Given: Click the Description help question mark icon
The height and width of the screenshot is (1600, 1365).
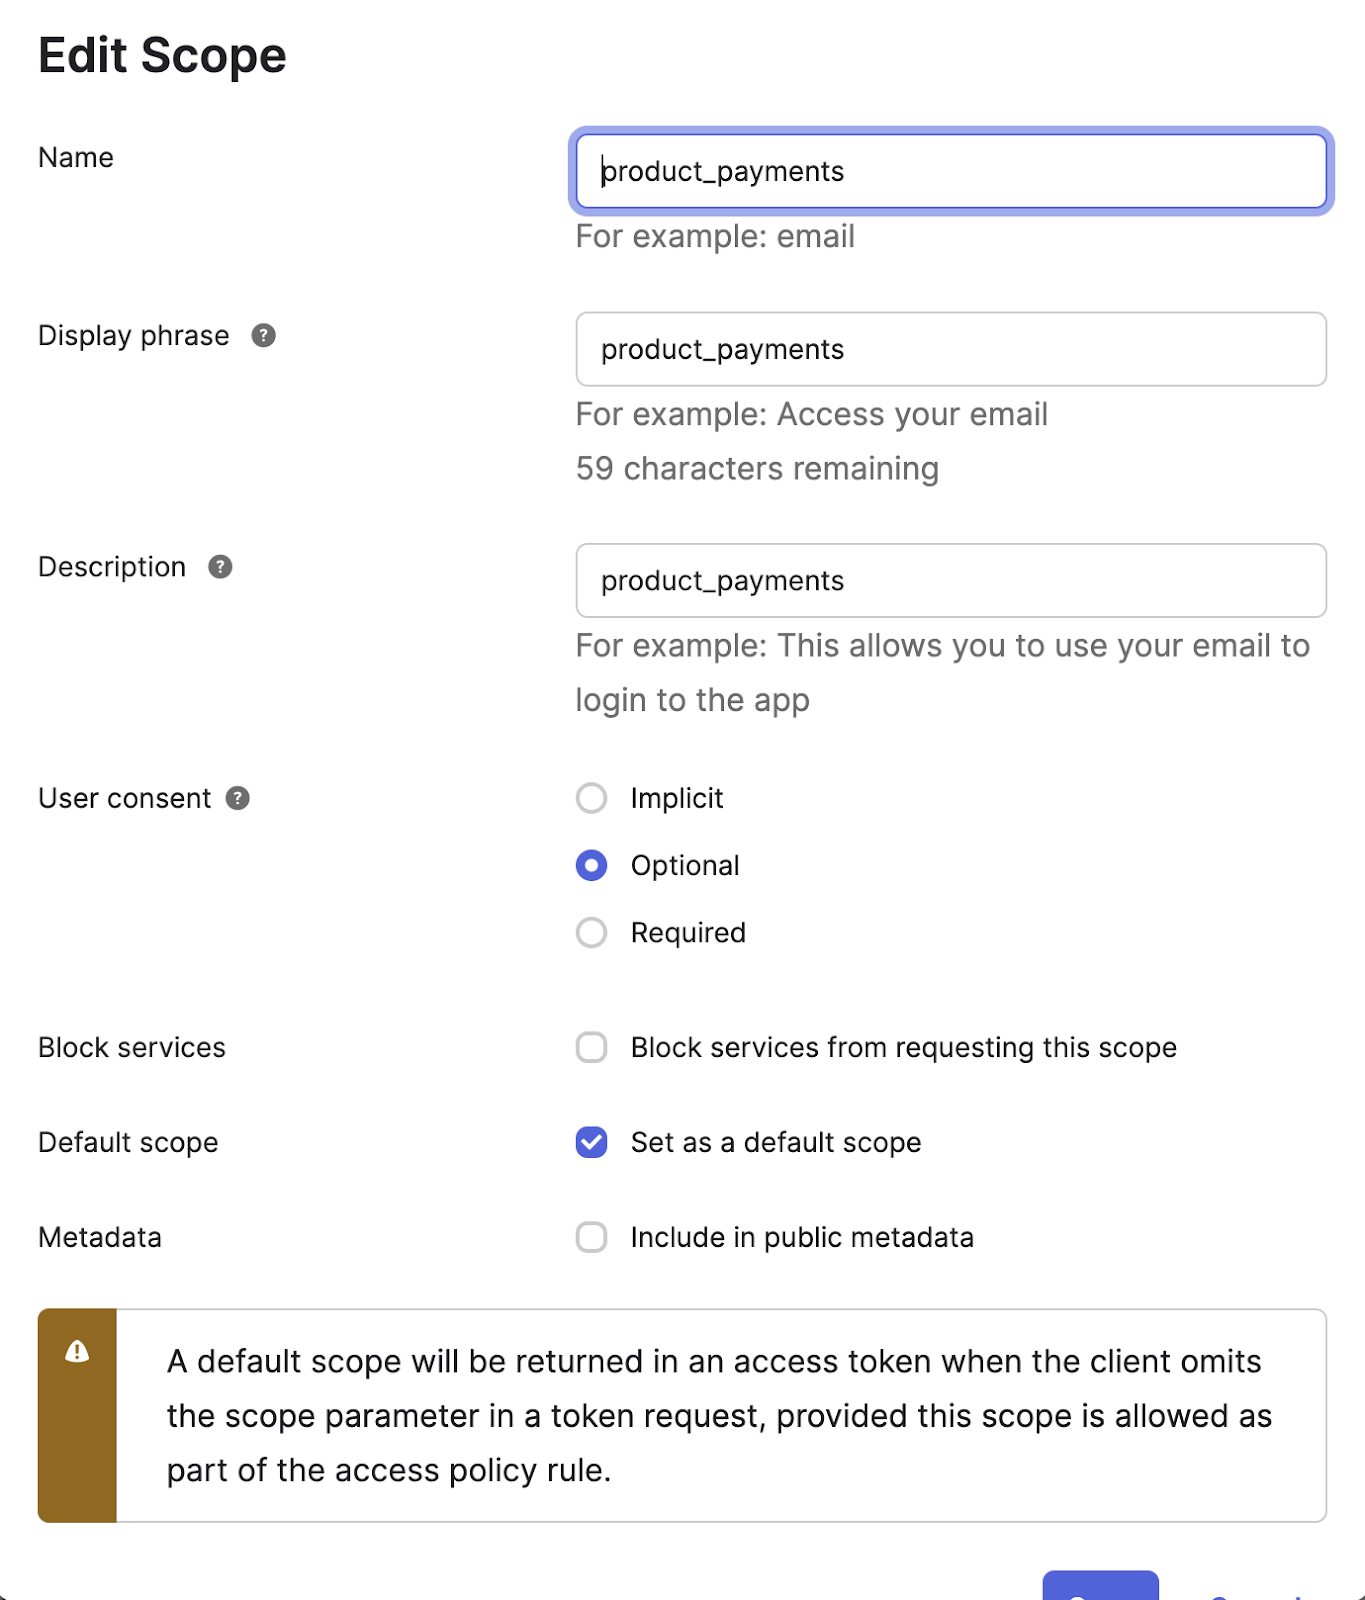Looking at the screenshot, I should (x=220, y=568).
